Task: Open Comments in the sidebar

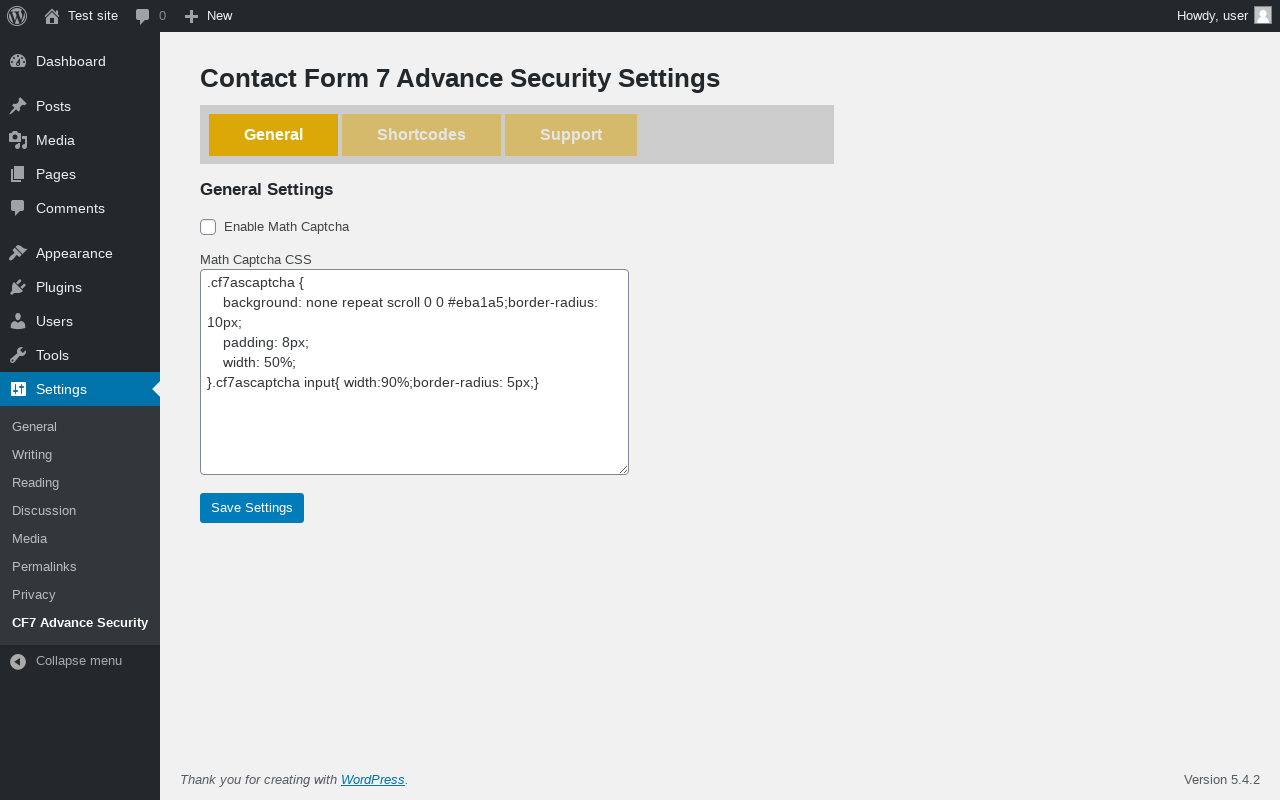Action: click(x=80, y=208)
